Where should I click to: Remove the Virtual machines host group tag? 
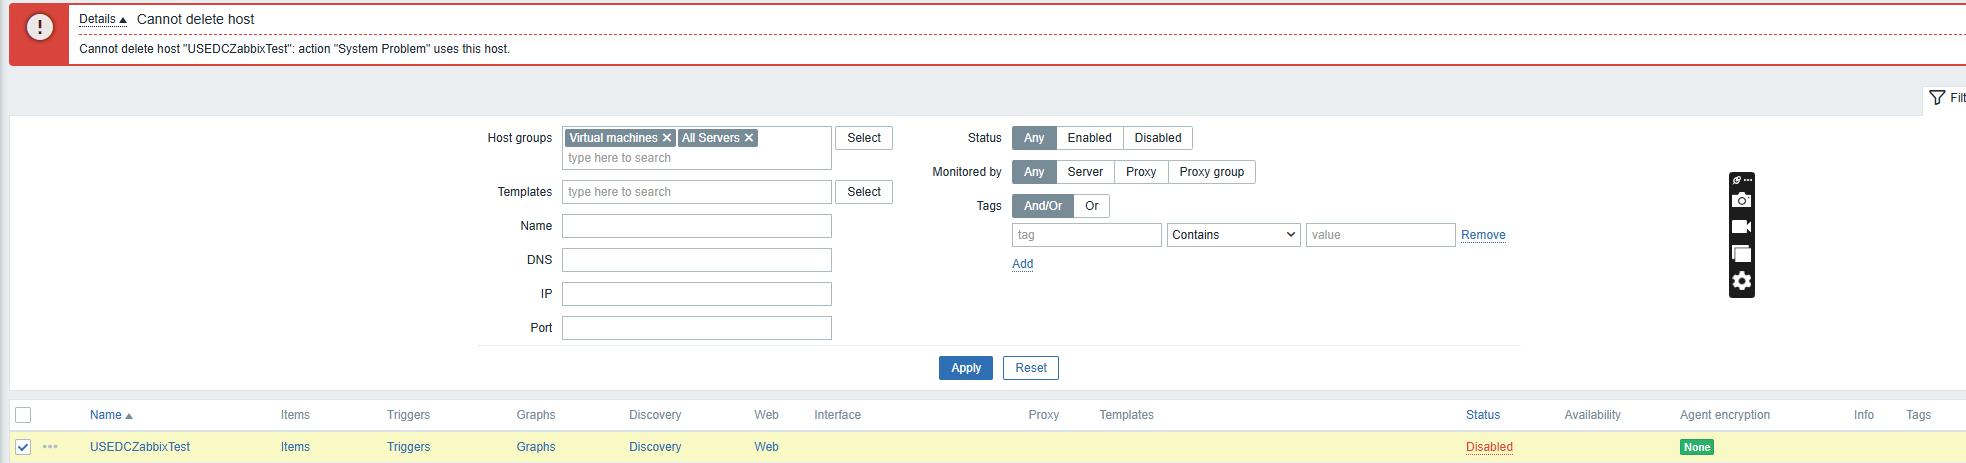pos(667,138)
